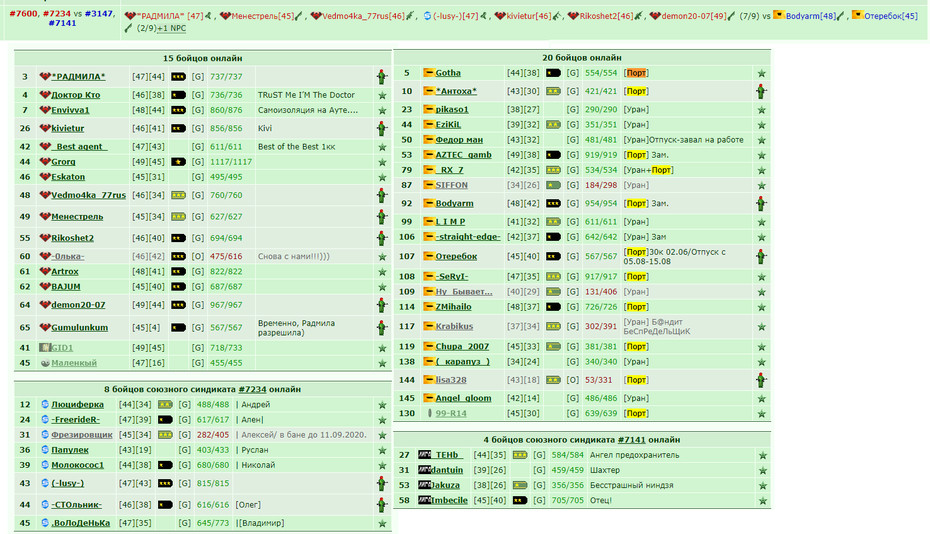The image size is (930, 534).
Task: Click the star icon in Gotha row
Action: [762, 74]
